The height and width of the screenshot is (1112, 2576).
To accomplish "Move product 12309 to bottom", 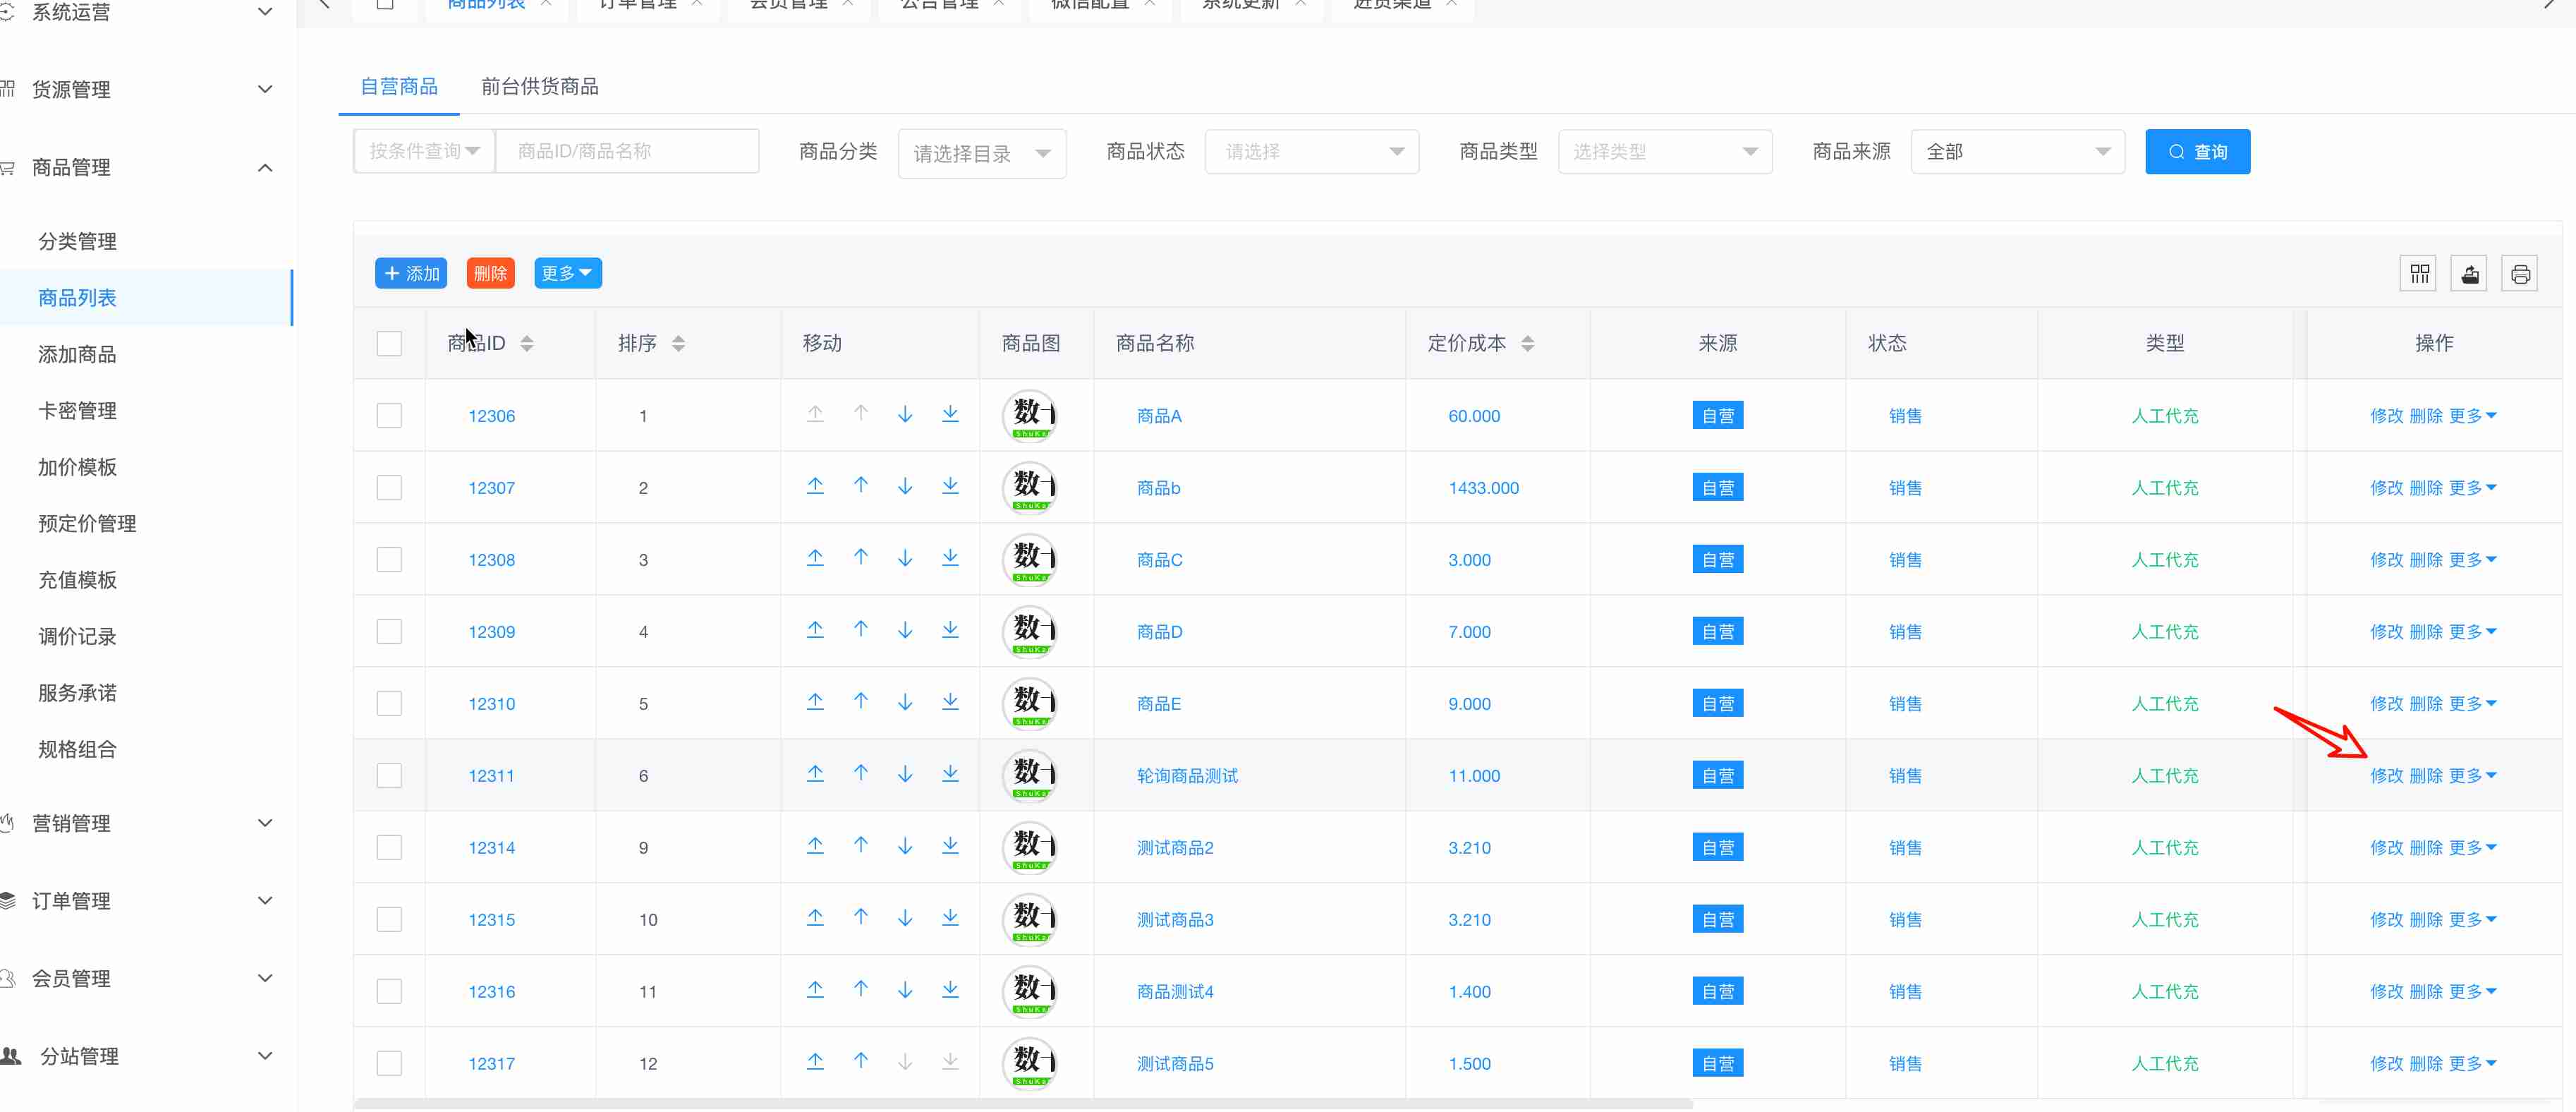I will point(950,630).
